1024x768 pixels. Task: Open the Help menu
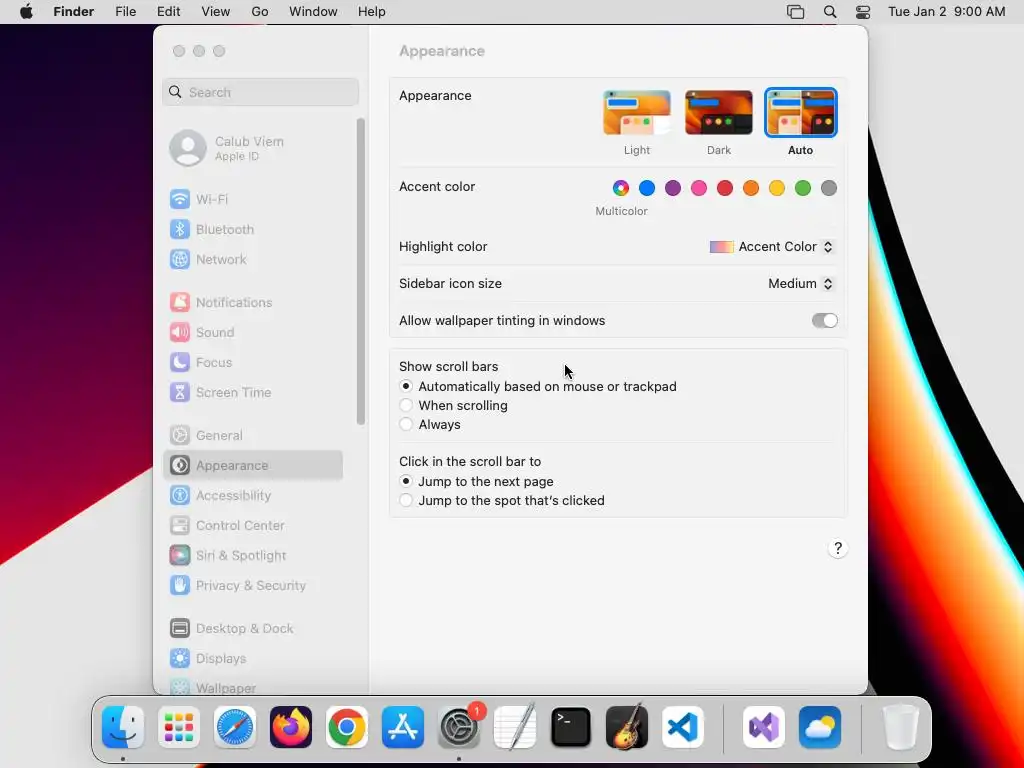point(372,12)
